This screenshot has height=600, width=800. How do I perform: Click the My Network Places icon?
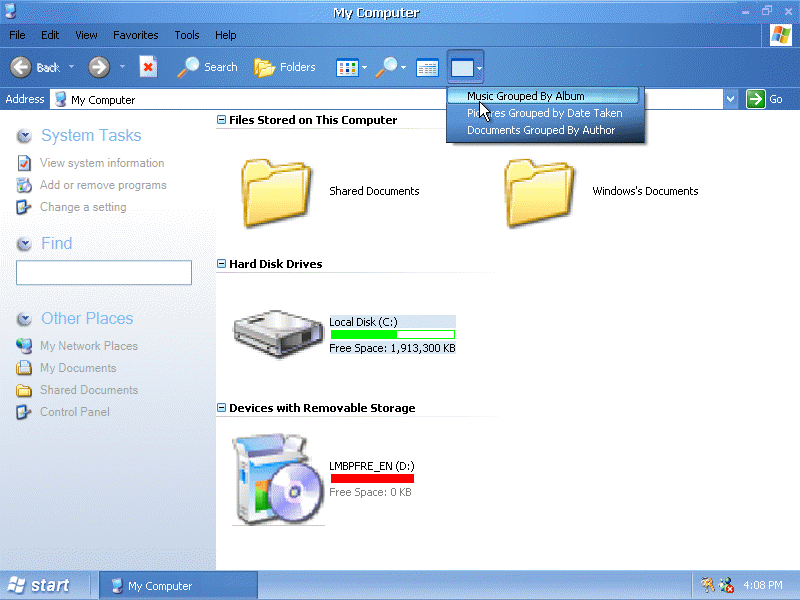click(23, 346)
